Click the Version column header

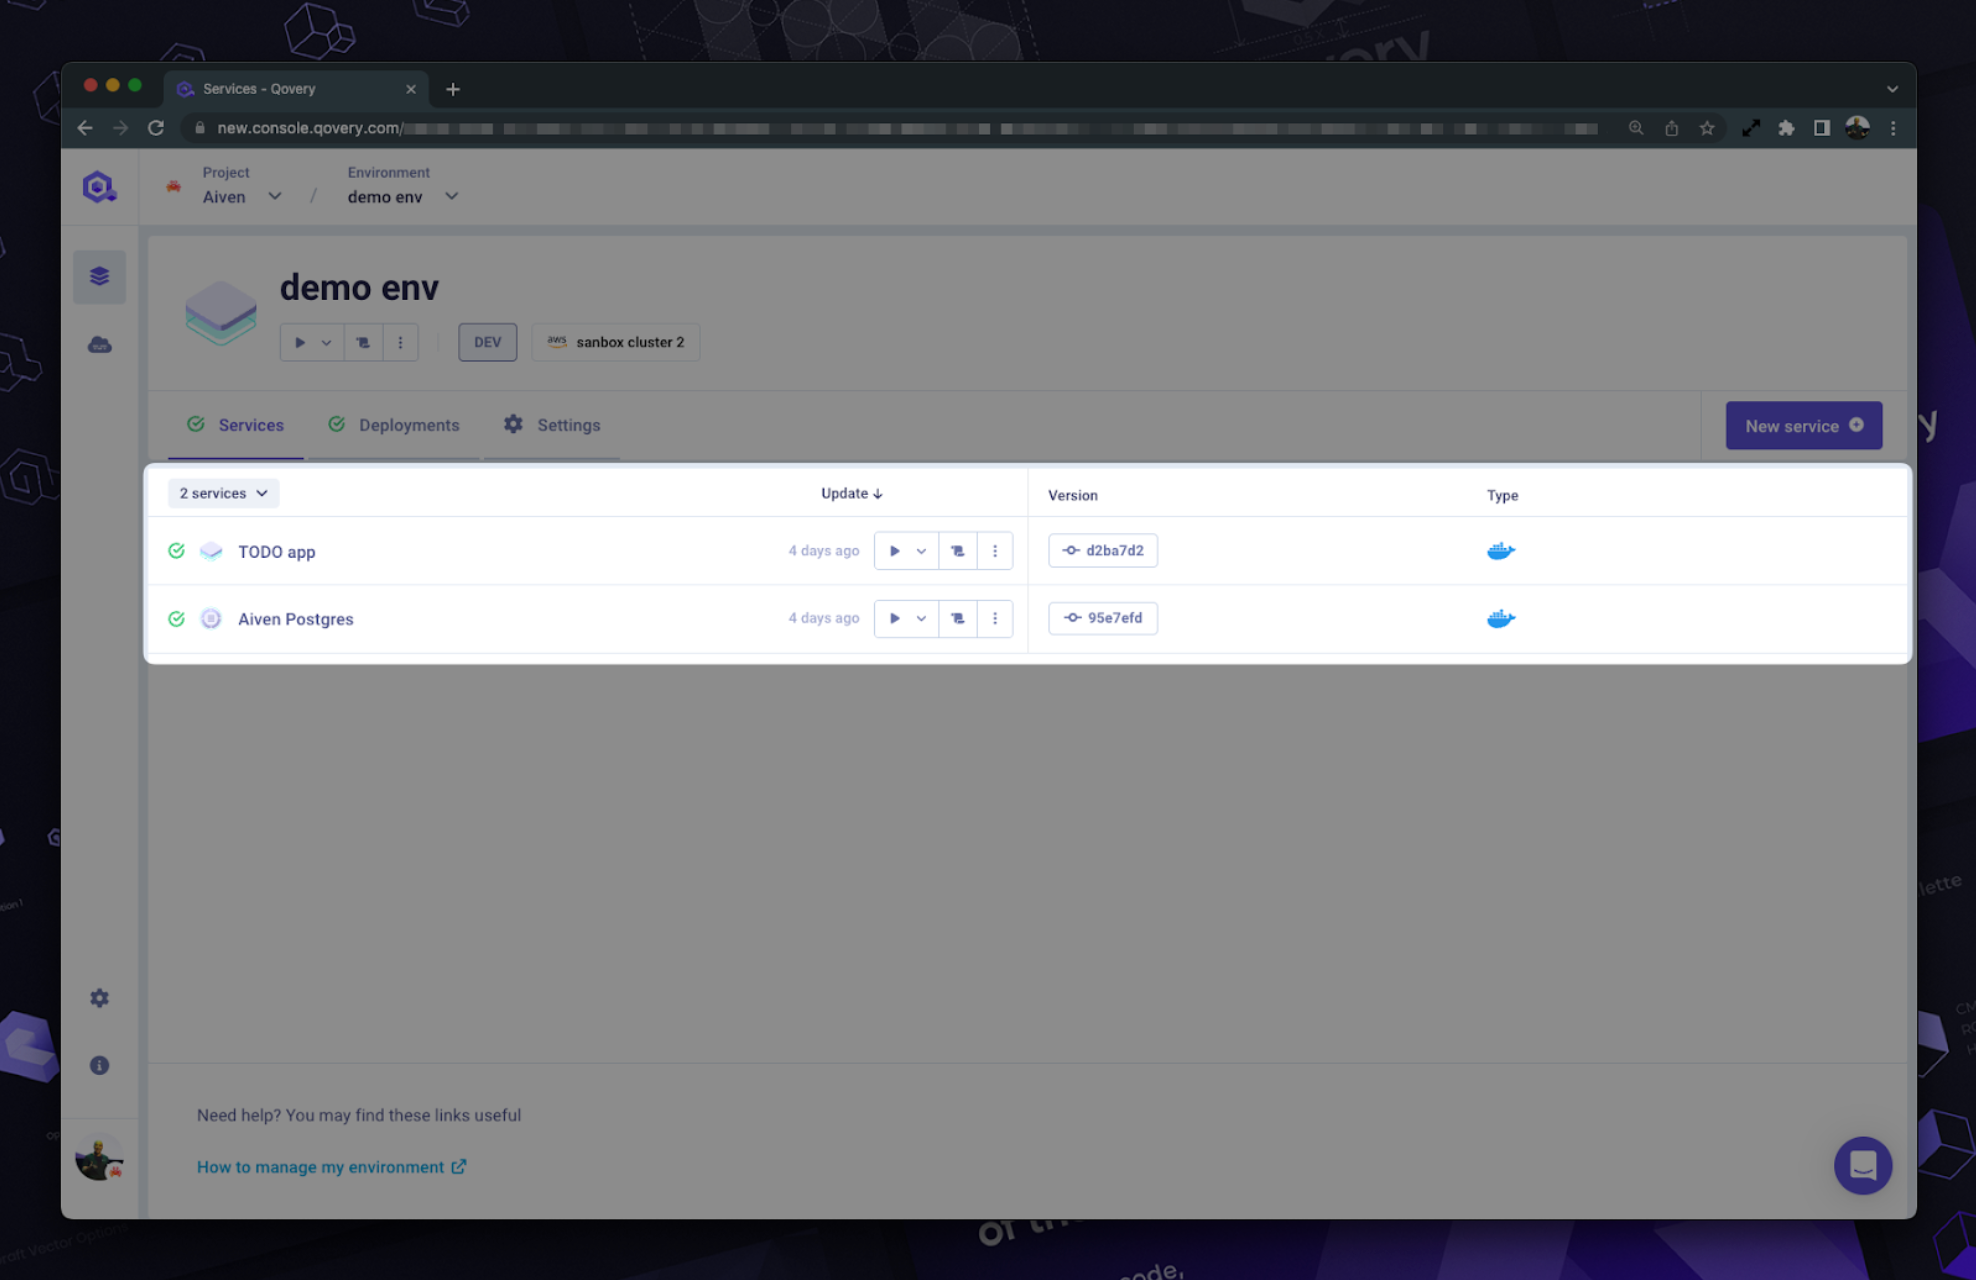(1072, 495)
